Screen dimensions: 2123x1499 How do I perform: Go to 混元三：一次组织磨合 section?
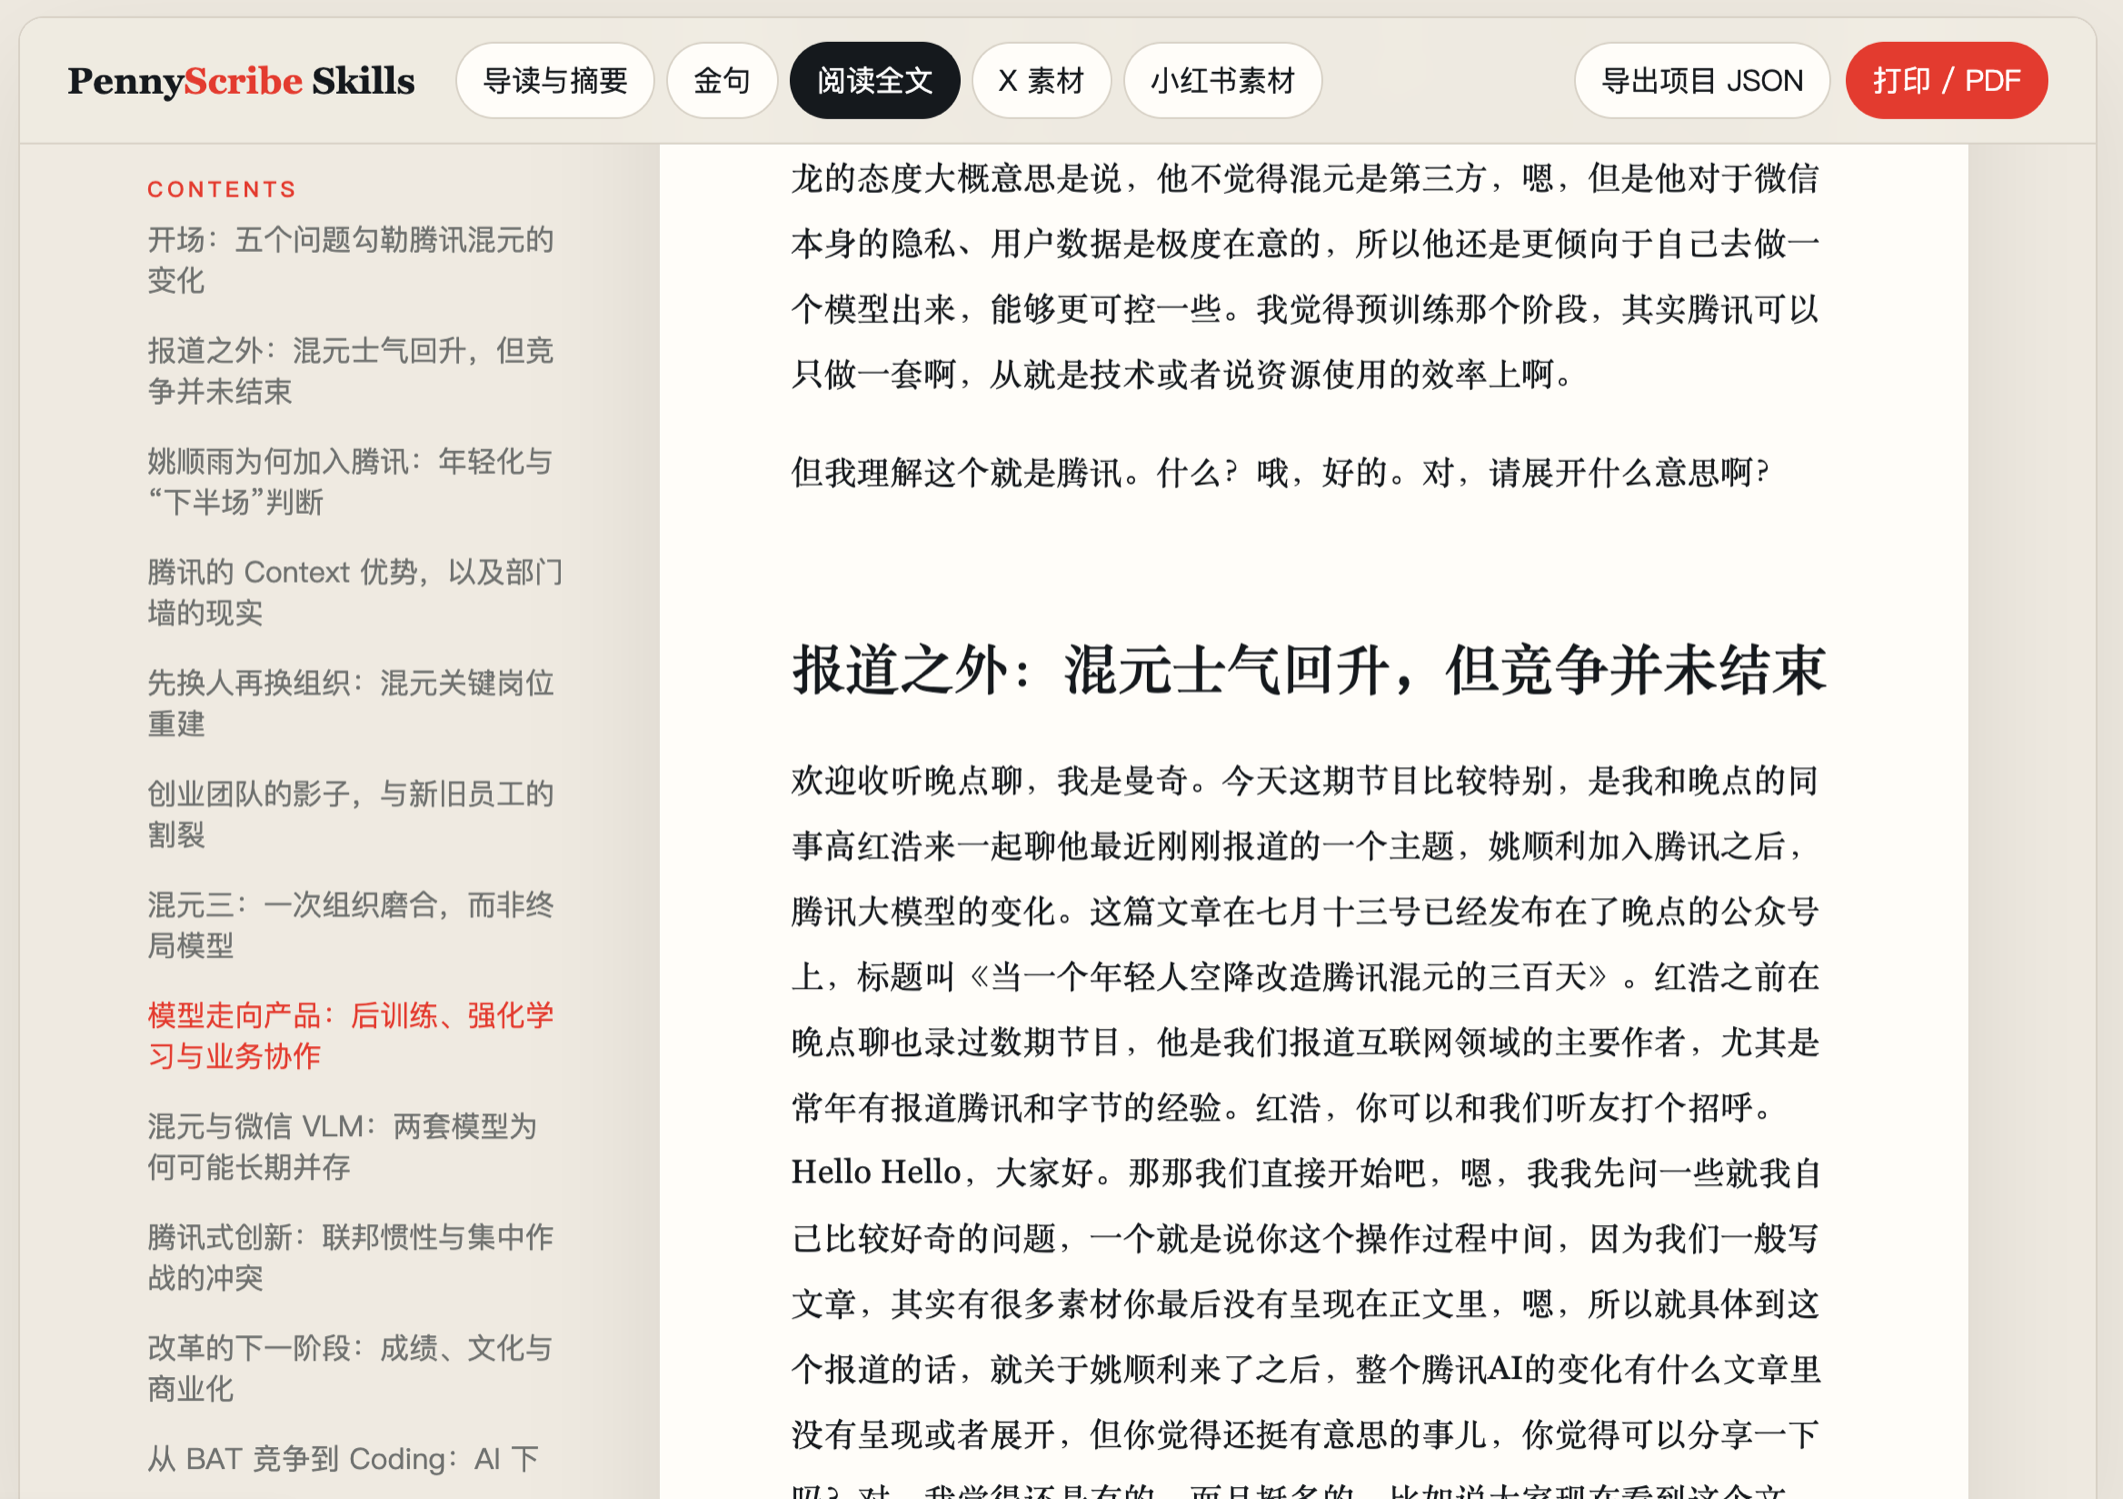tap(350, 926)
